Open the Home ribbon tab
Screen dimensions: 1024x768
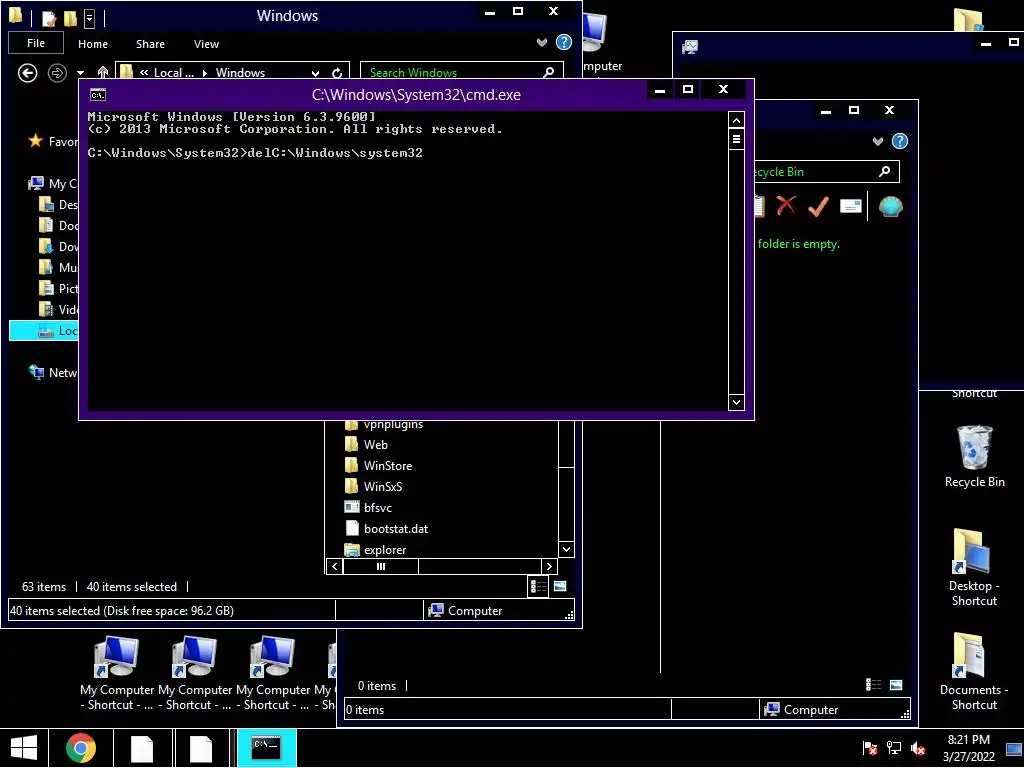(x=93, y=44)
